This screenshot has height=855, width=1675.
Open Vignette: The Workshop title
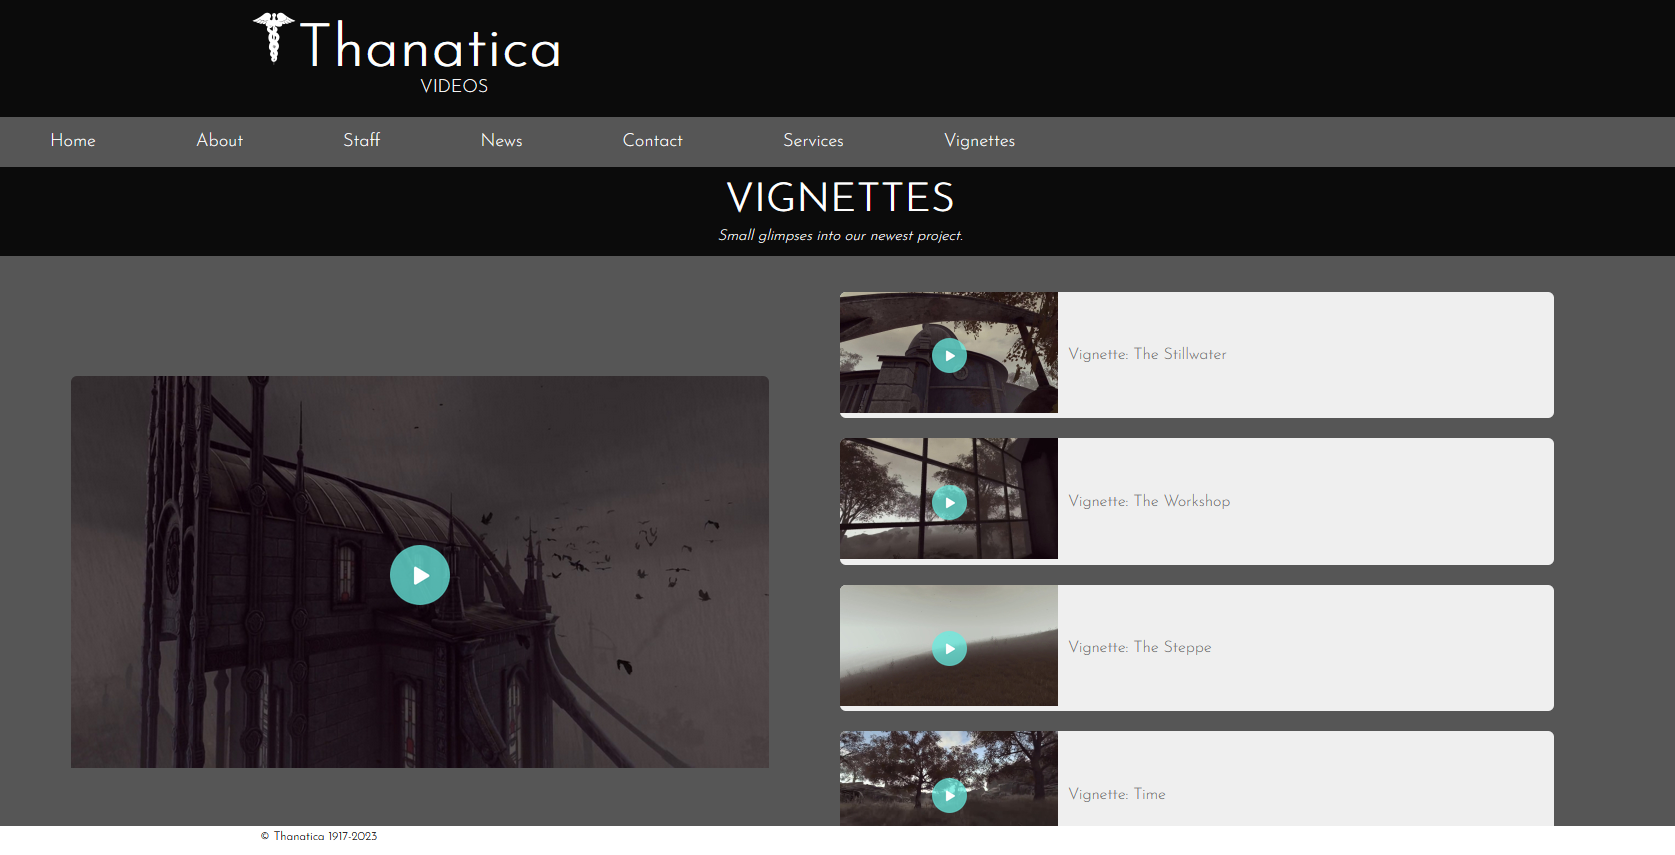[1149, 501]
